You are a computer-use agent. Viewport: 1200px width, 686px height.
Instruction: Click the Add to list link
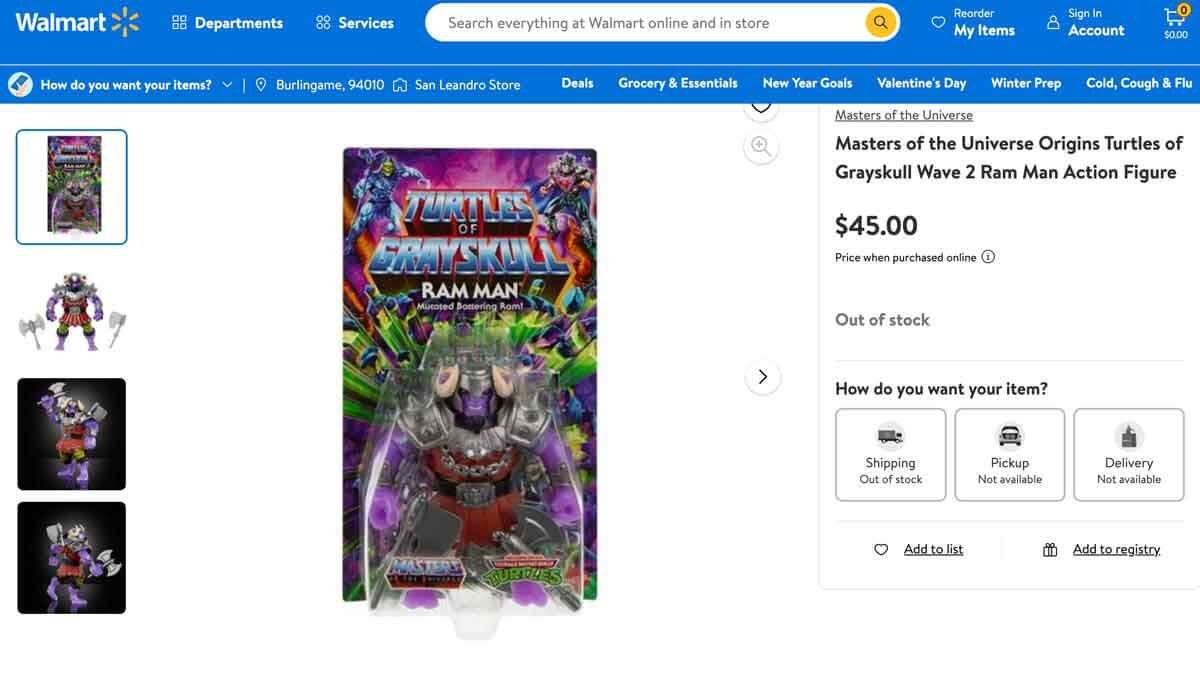coord(932,549)
